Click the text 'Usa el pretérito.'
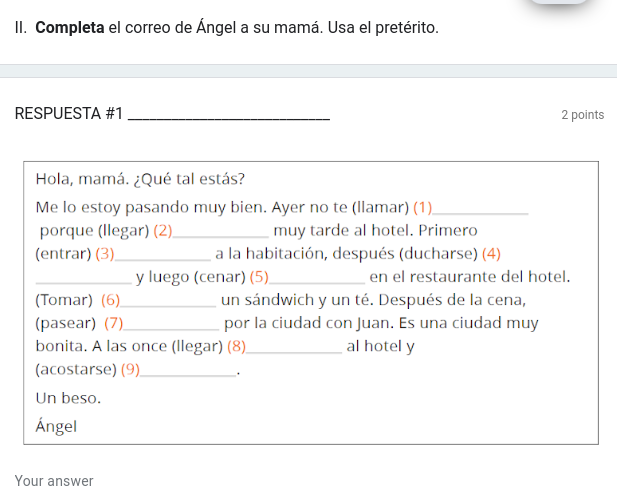 pyautogui.click(x=383, y=28)
